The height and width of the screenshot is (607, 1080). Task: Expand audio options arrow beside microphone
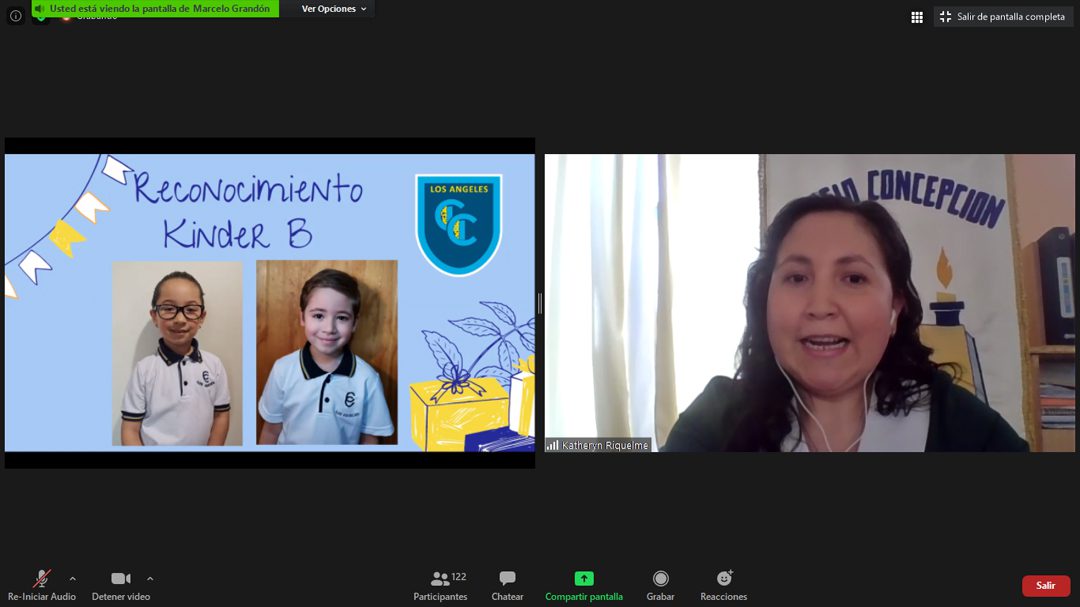click(72, 578)
